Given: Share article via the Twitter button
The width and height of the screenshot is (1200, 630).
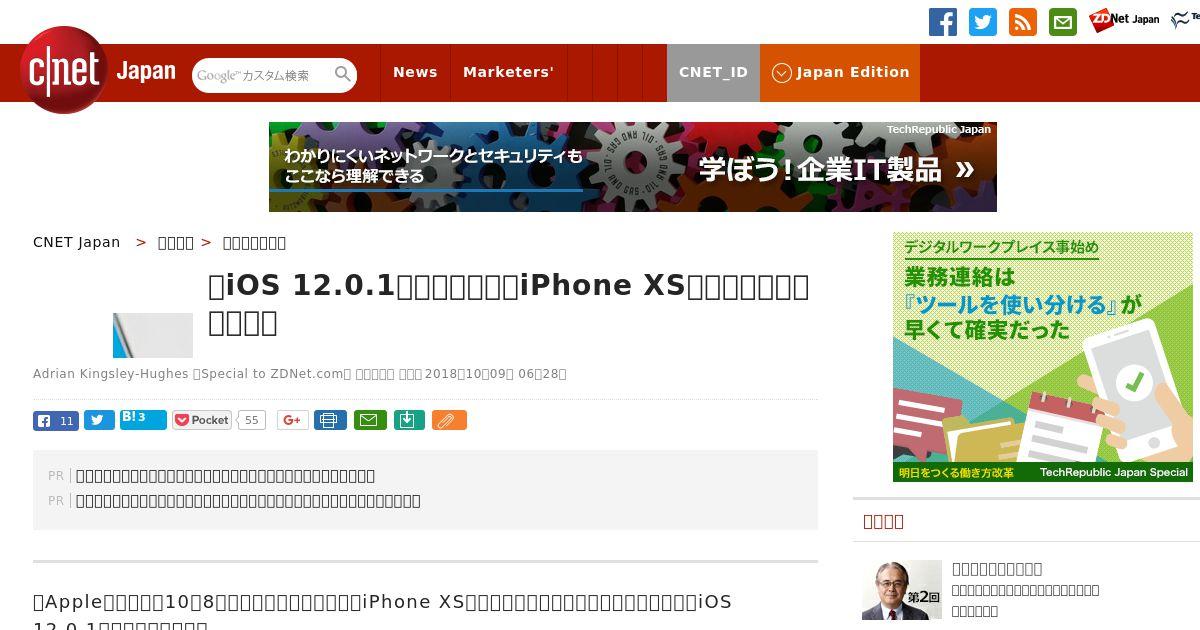Looking at the screenshot, I should click(x=99, y=421).
